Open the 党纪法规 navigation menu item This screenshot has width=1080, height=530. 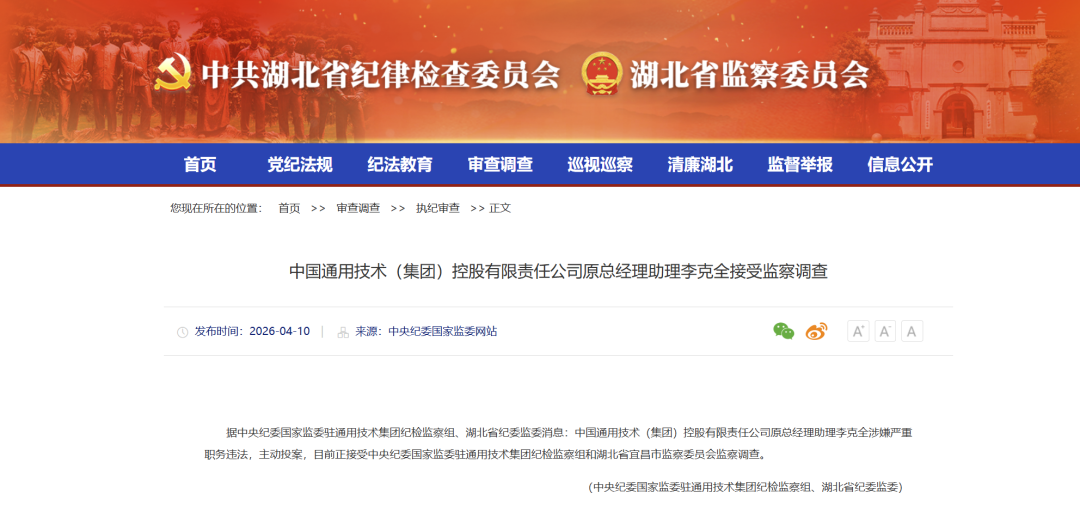click(300, 165)
